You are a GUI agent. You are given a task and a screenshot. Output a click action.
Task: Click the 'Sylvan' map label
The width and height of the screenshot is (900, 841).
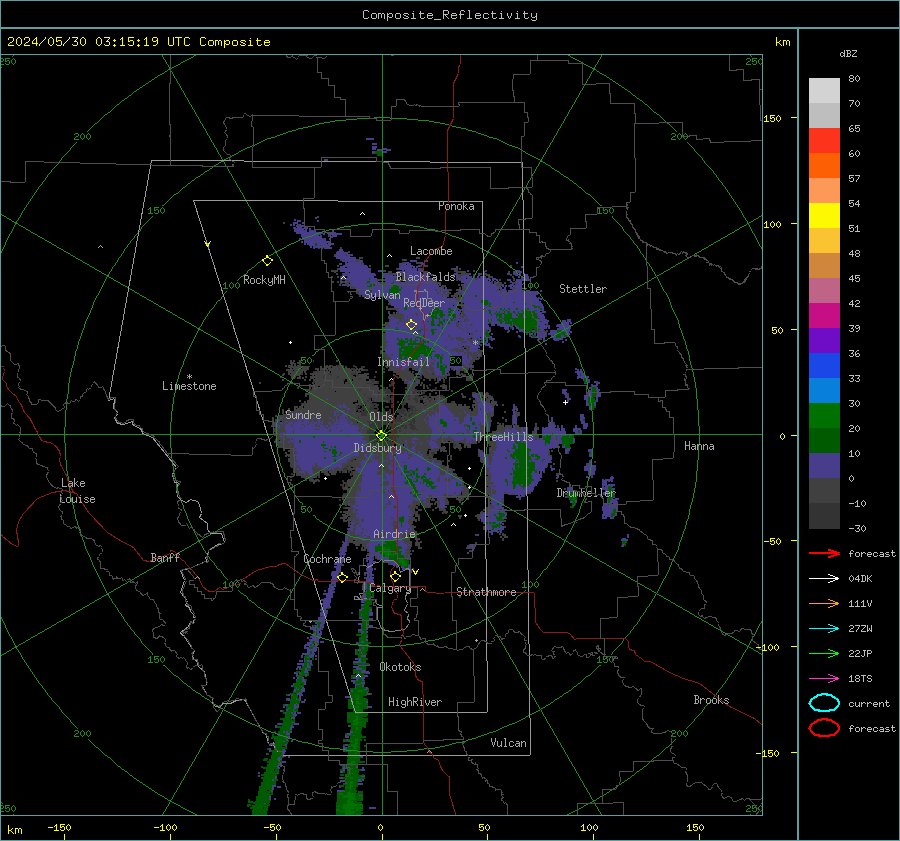pyautogui.click(x=382, y=295)
